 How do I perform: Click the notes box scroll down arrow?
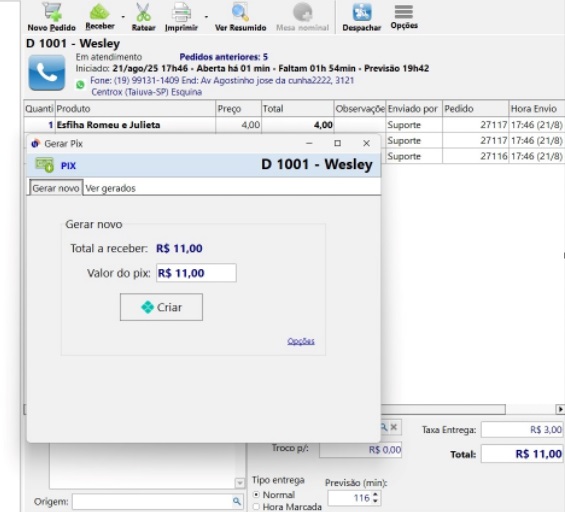click(x=239, y=483)
